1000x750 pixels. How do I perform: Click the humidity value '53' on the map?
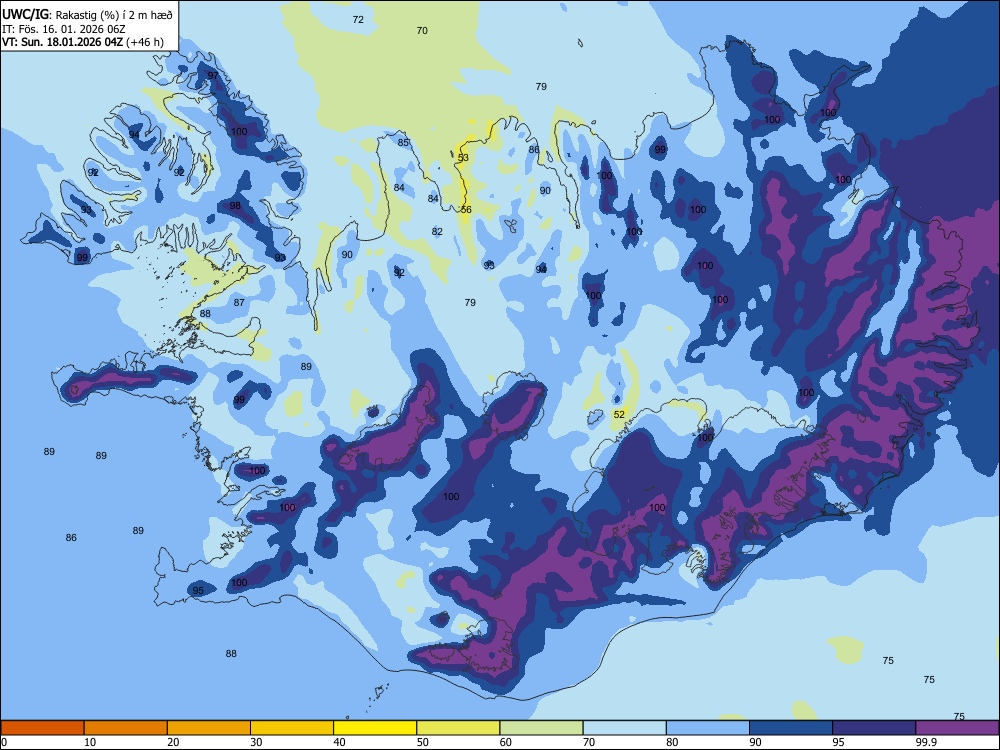pos(463,158)
